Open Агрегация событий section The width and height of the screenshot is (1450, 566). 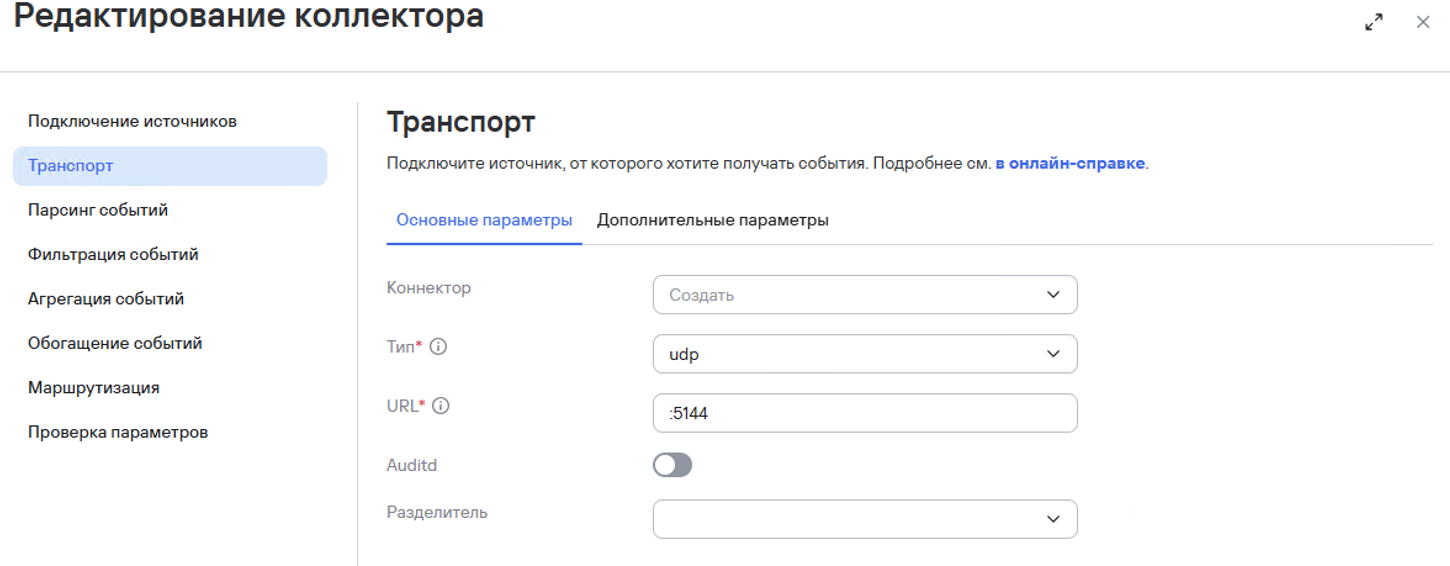tap(106, 299)
